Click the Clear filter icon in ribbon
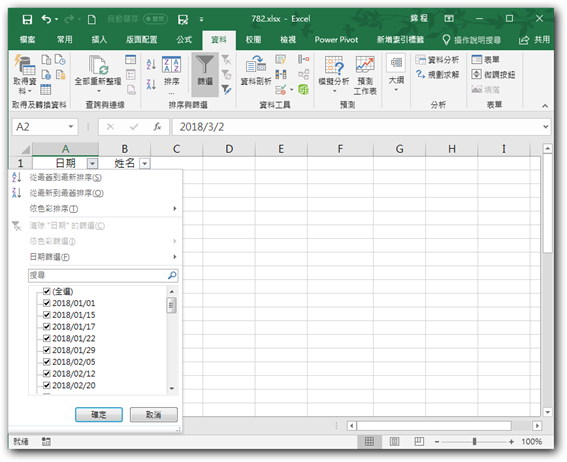567x462 pixels. pyautogui.click(x=226, y=60)
